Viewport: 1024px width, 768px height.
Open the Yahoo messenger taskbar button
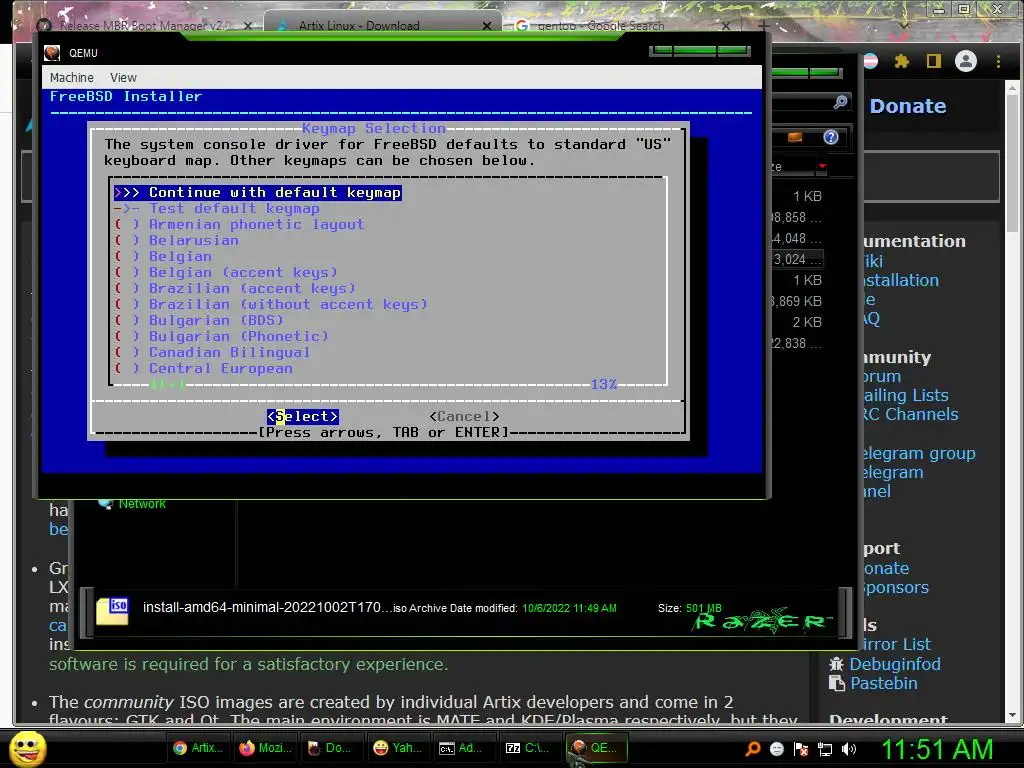[x=398, y=748]
